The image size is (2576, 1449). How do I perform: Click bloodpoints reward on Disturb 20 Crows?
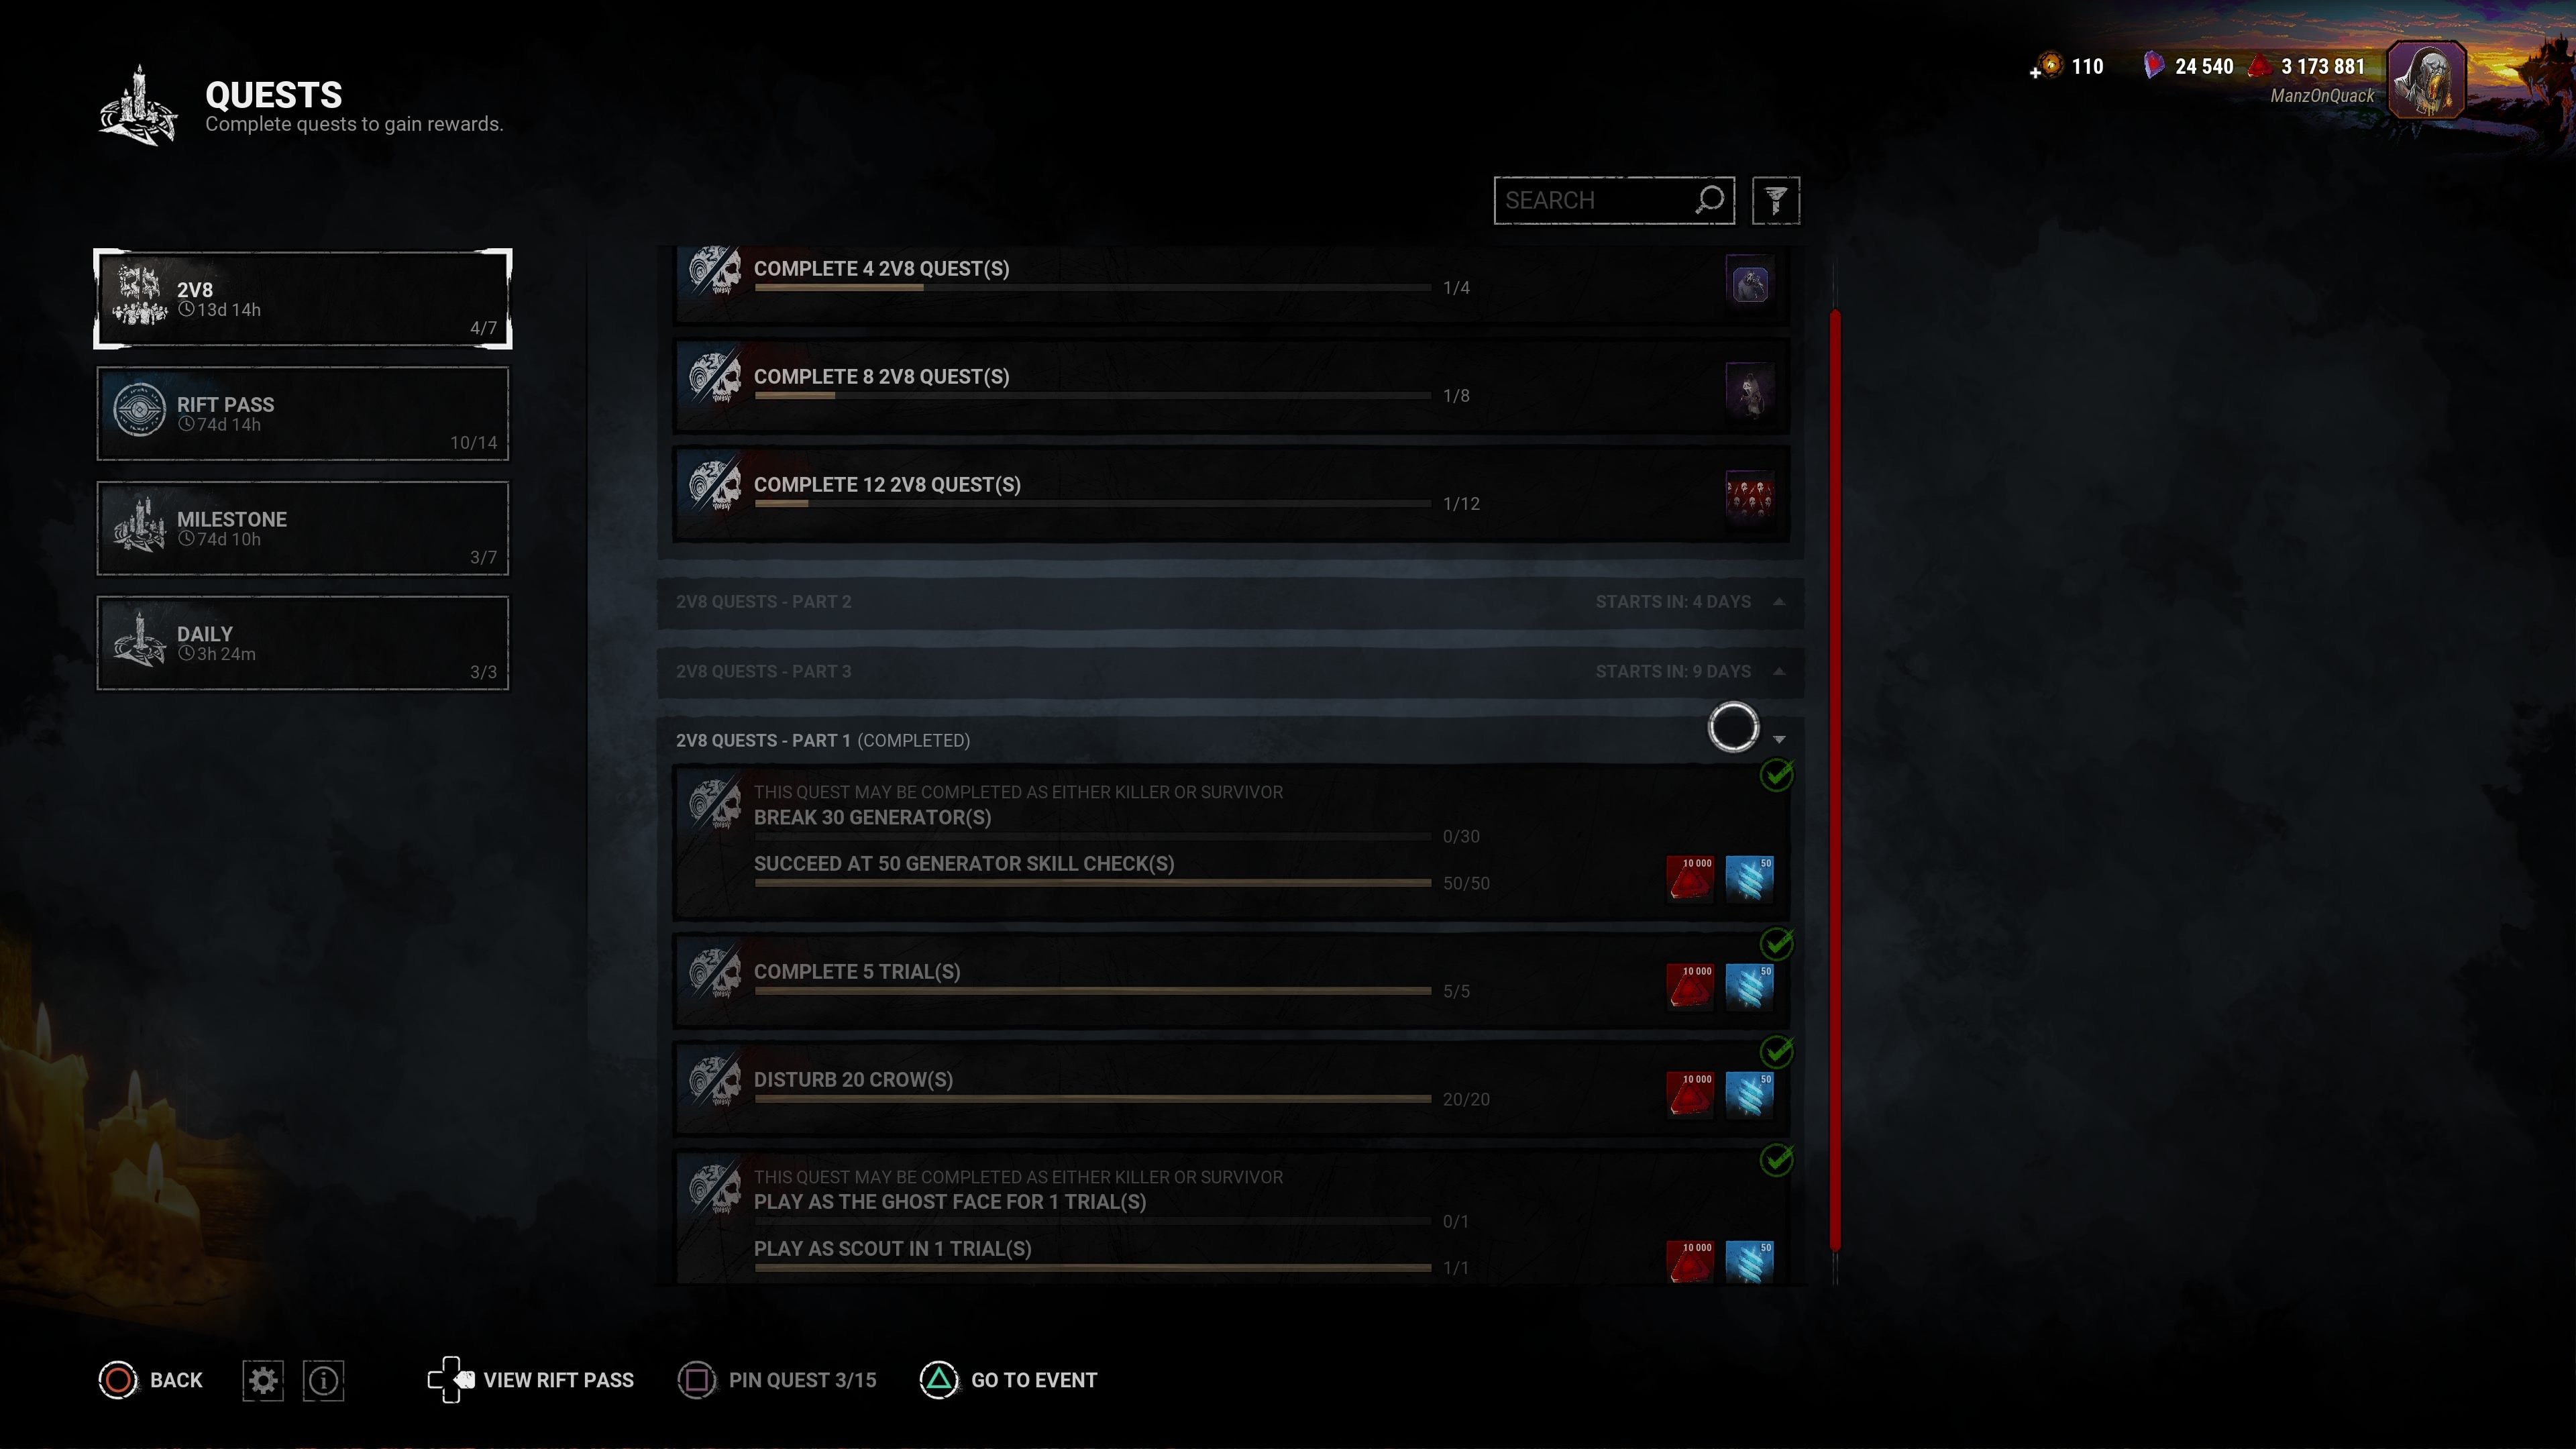[x=1690, y=1094]
